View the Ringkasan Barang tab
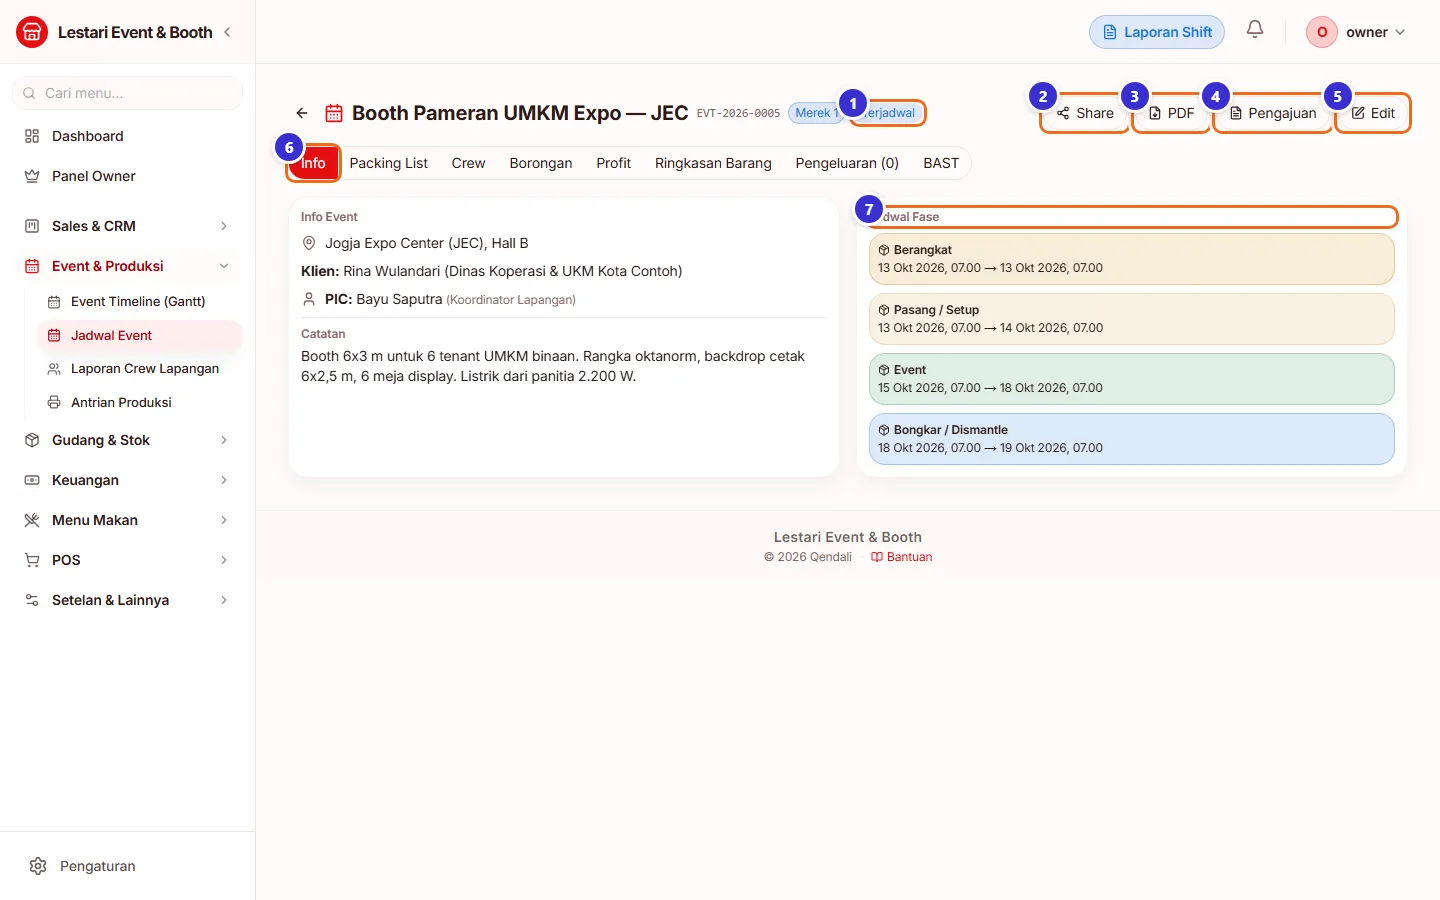This screenshot has width=1440, height=900. [713, 163]
